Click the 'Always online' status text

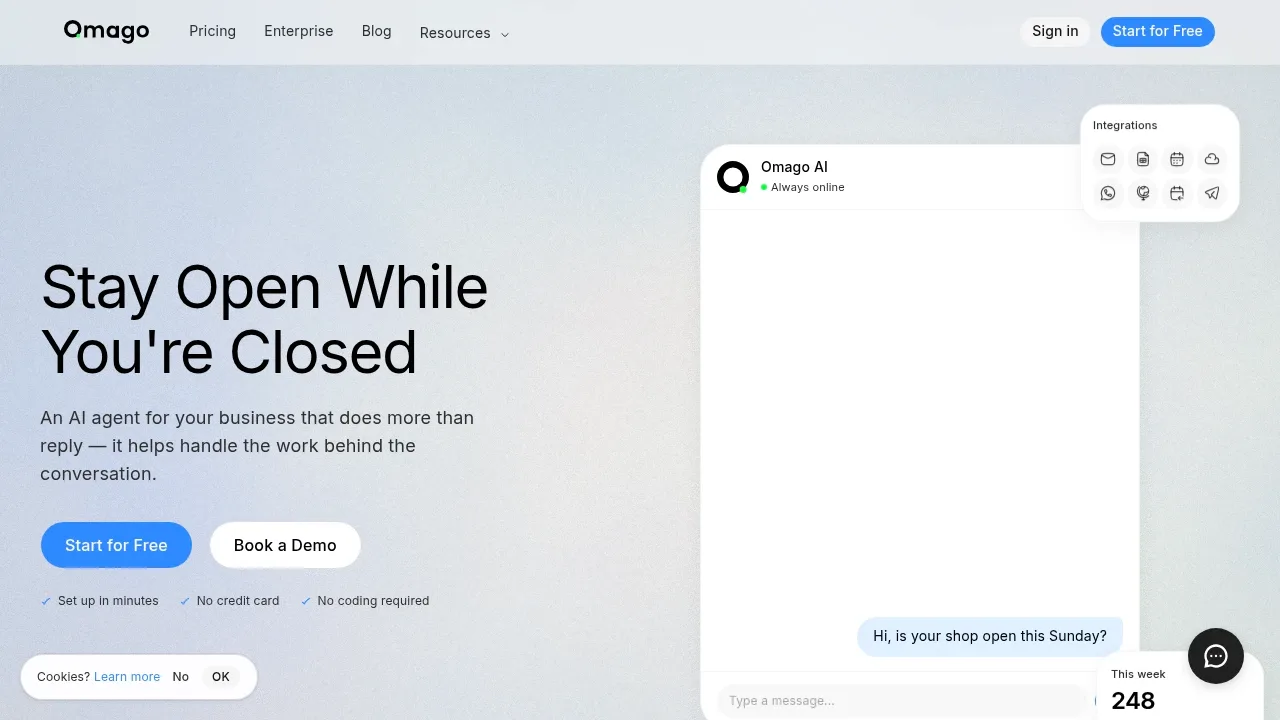tap(808, 187)
